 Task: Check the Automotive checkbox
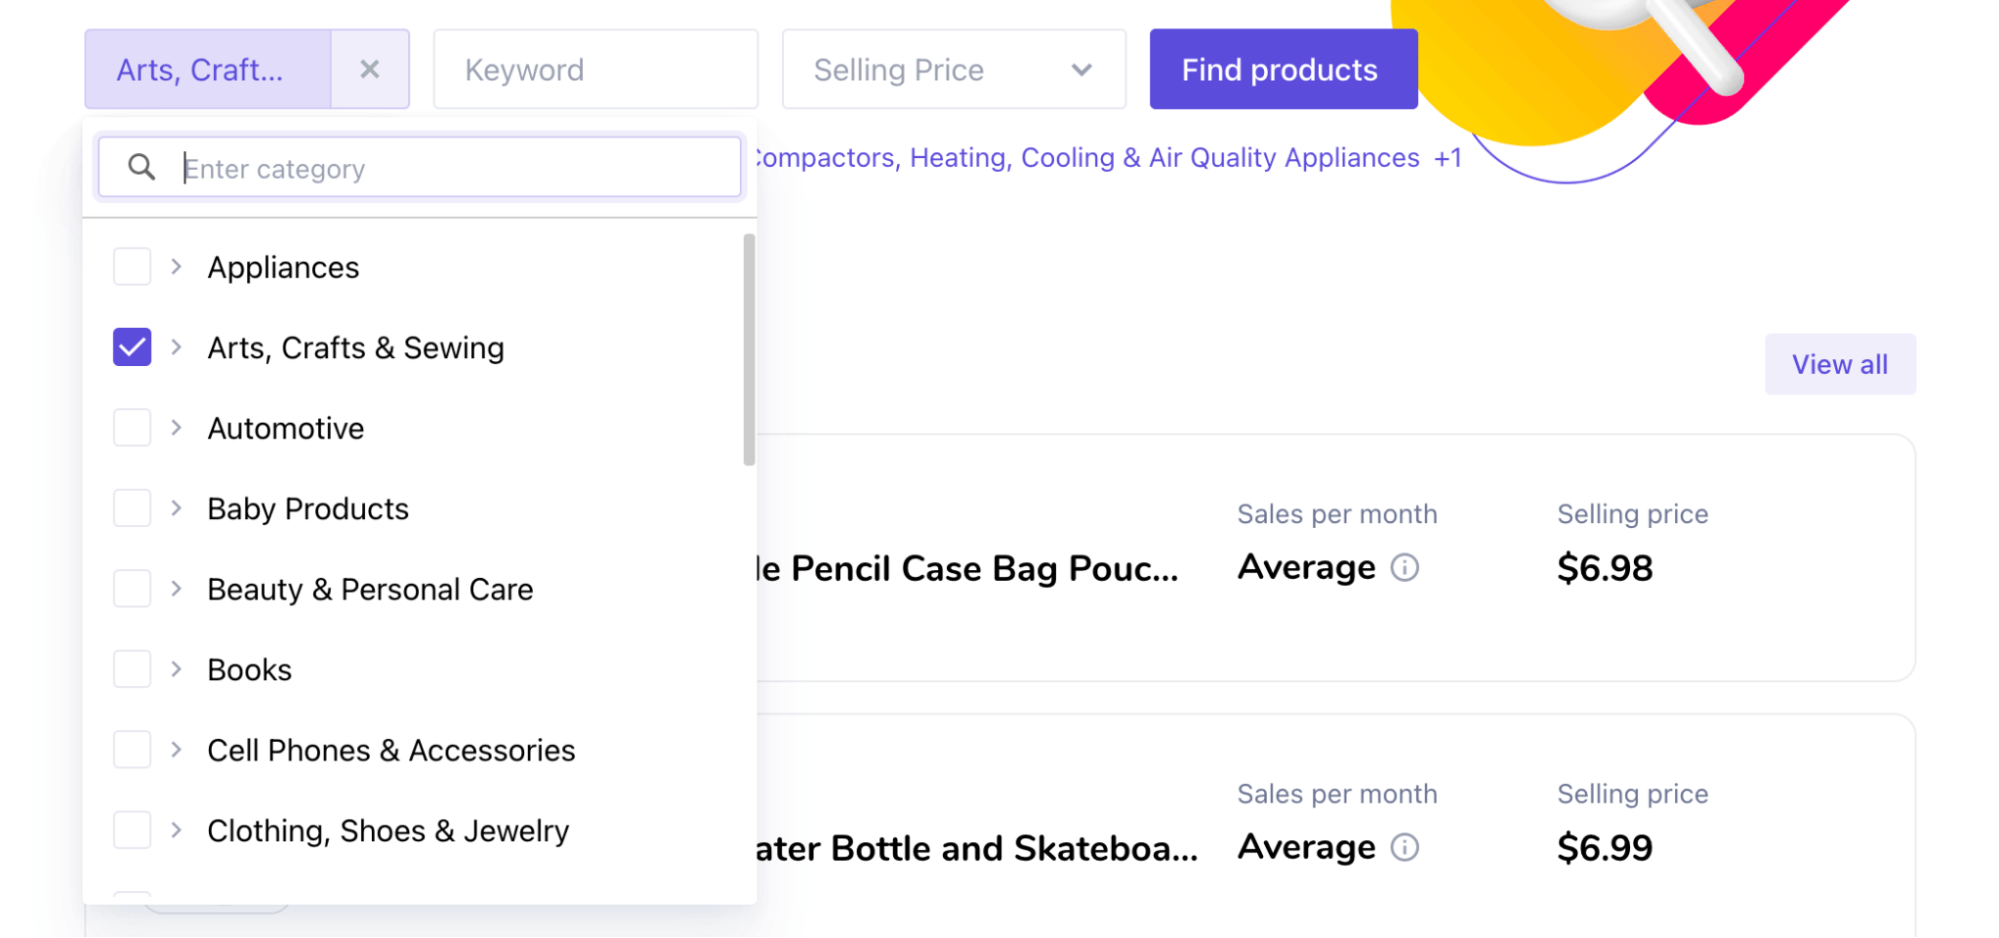tap(132, 428)
